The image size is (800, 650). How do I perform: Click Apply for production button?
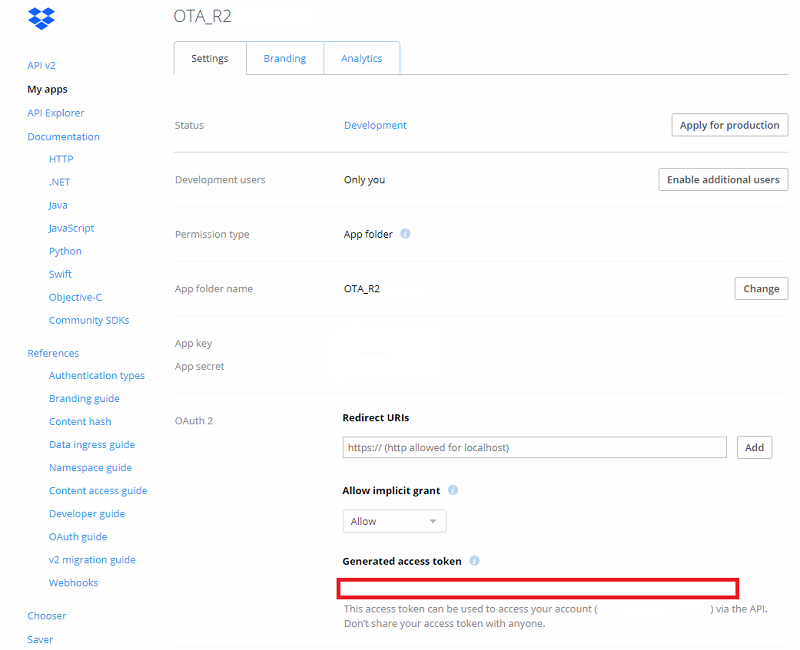730,125
